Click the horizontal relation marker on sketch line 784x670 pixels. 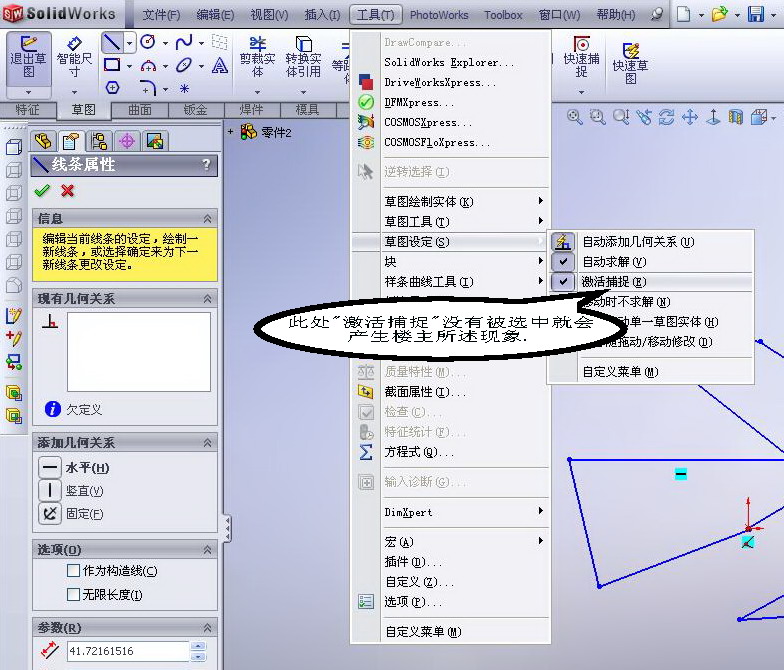click(x=680, y=474)
